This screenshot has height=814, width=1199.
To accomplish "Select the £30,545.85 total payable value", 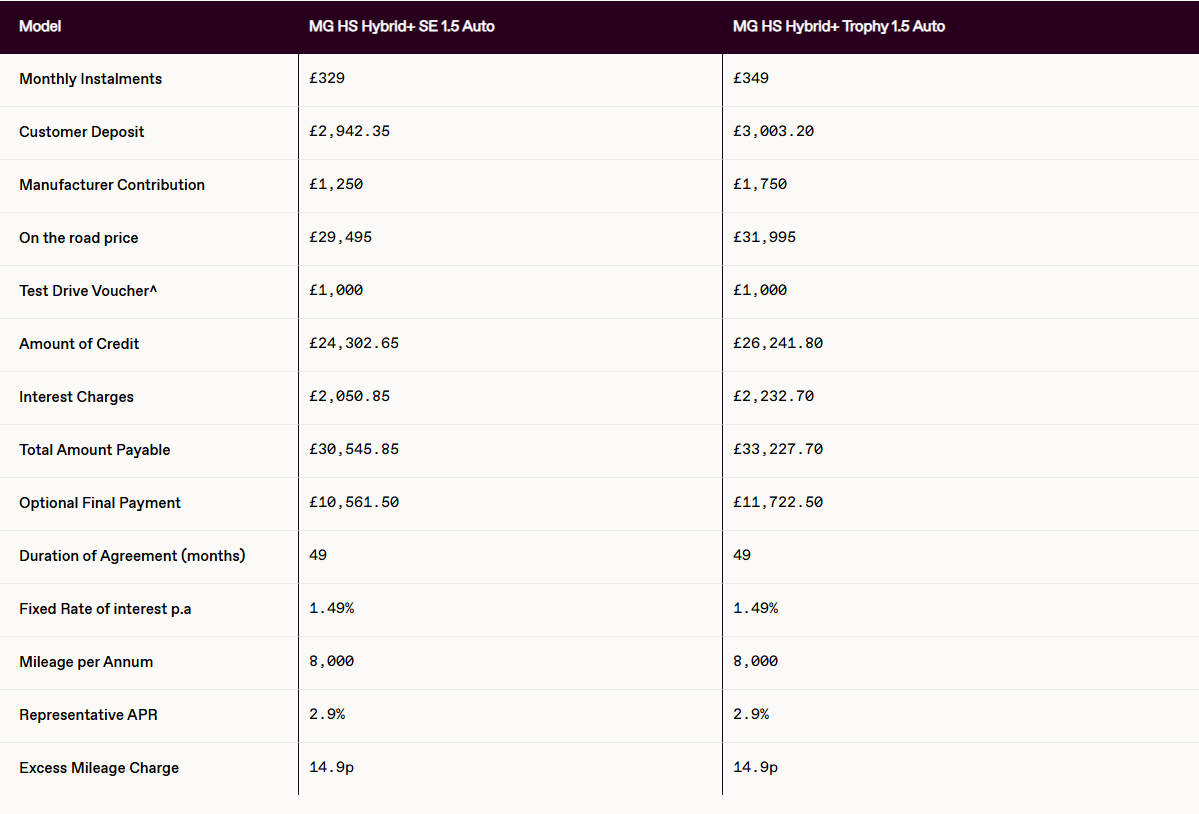I will point(354,449).
